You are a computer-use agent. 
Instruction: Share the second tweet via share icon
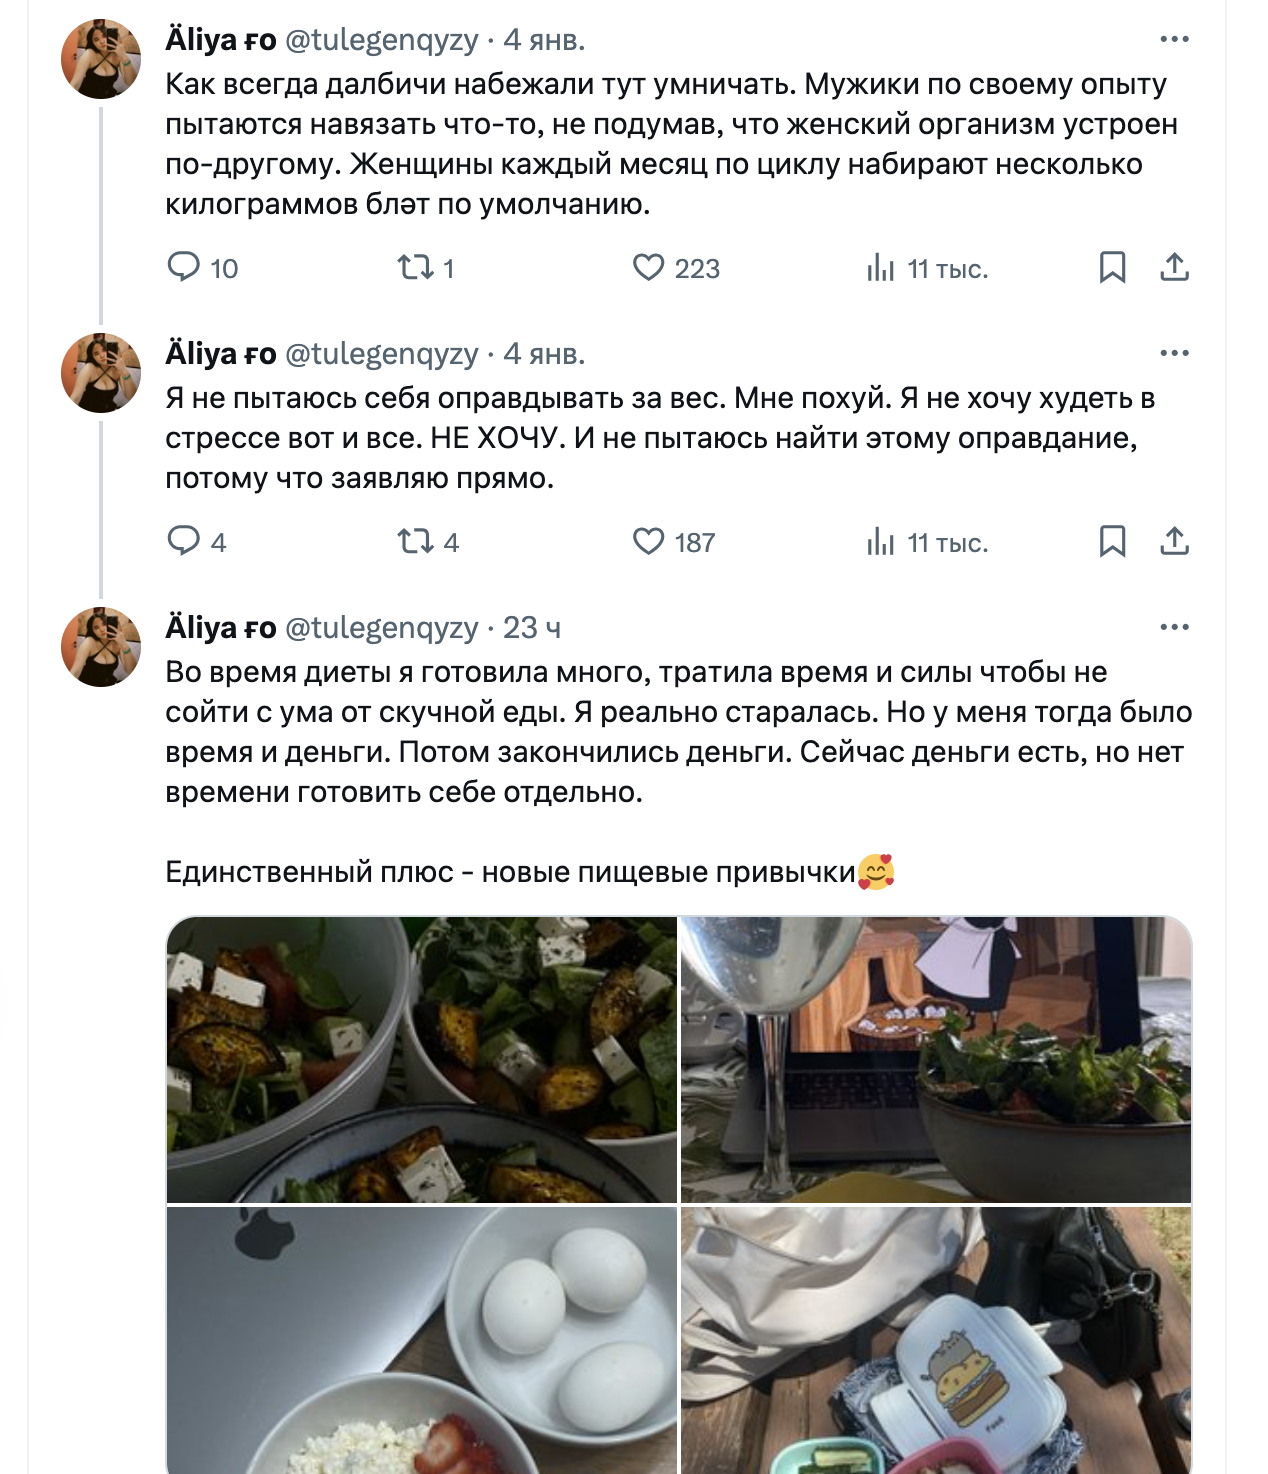pyautogui.click(x=1174, y=542)
